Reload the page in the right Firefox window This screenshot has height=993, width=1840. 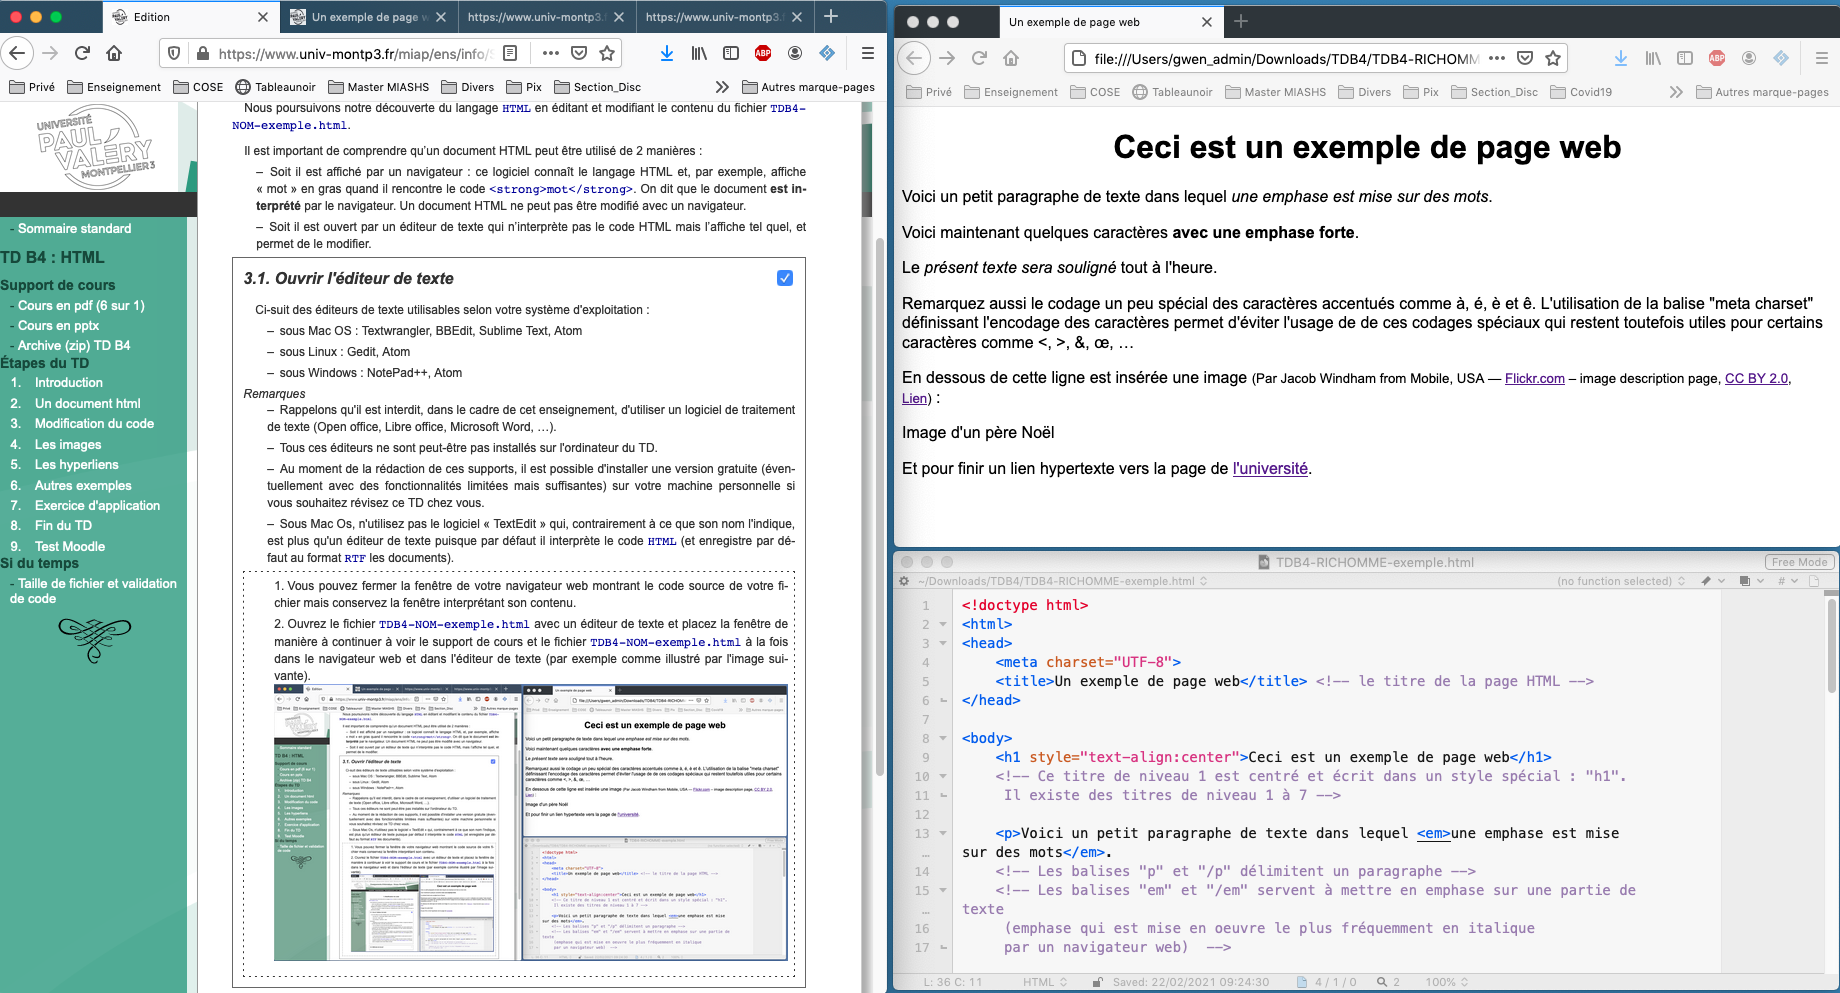pos(979,58)
